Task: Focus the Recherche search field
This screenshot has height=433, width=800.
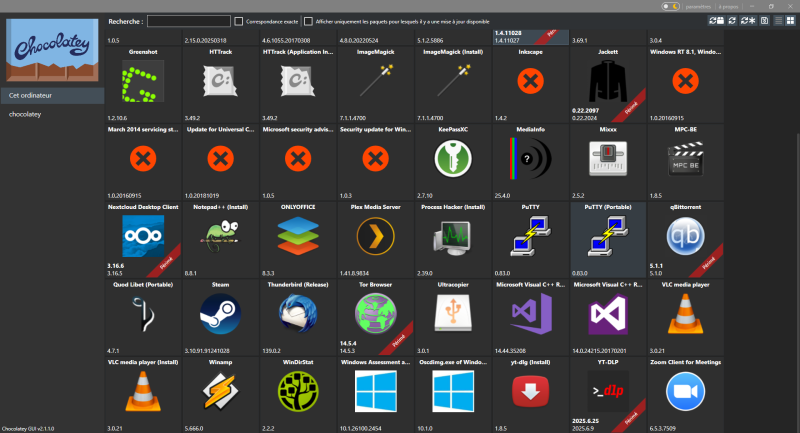Action: pyautogui.click(x=189, y=21)
